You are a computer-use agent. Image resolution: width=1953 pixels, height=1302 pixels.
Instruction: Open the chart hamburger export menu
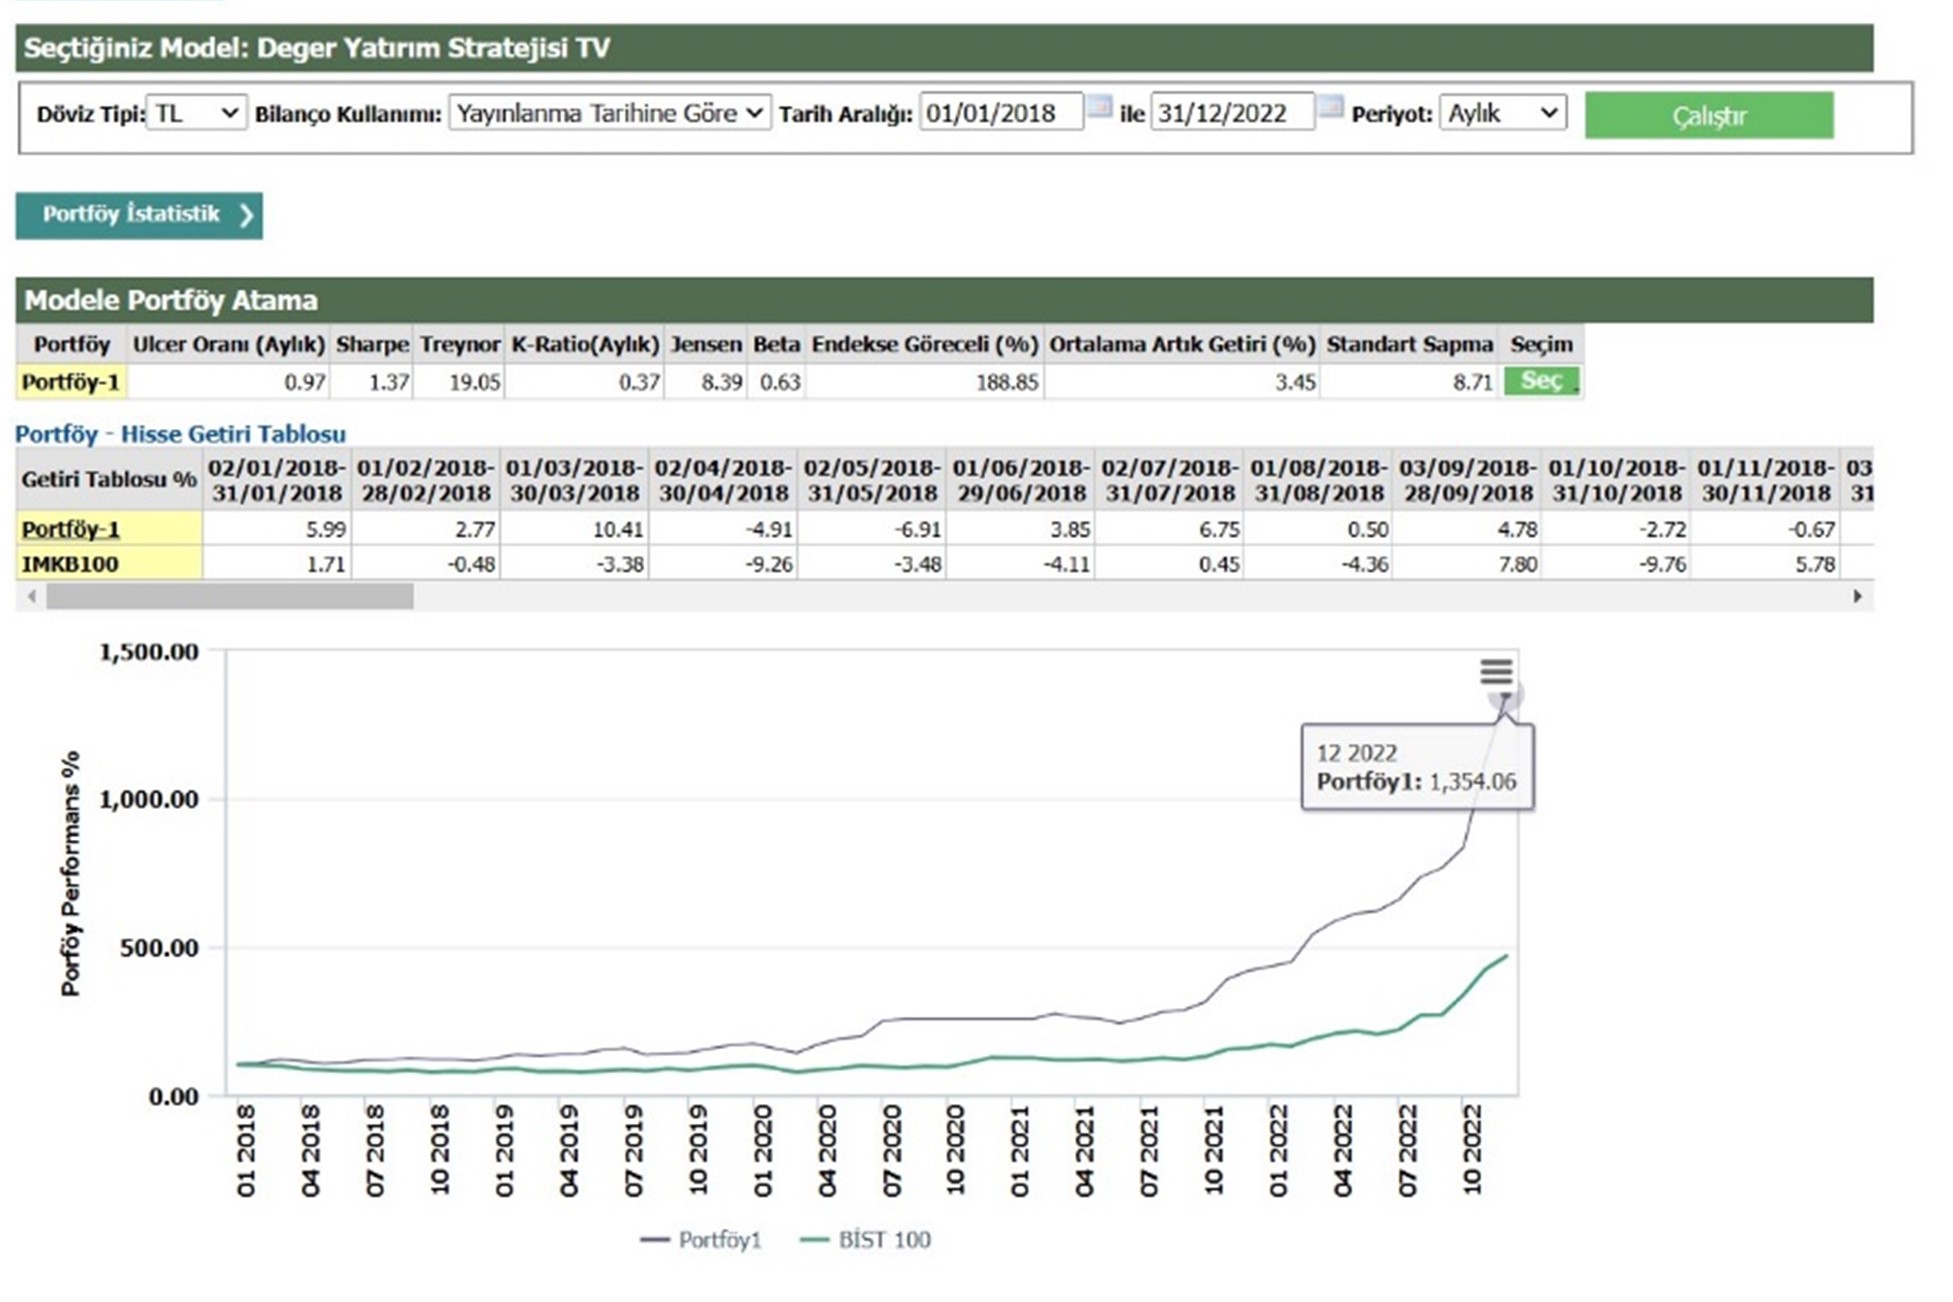click(x=1496, y=672)
